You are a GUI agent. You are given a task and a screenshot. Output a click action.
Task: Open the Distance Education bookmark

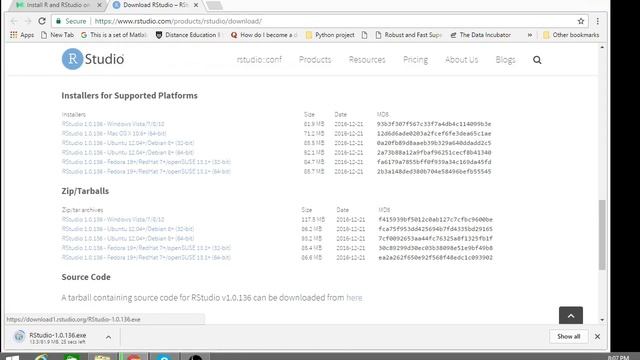tap(188, 35)
